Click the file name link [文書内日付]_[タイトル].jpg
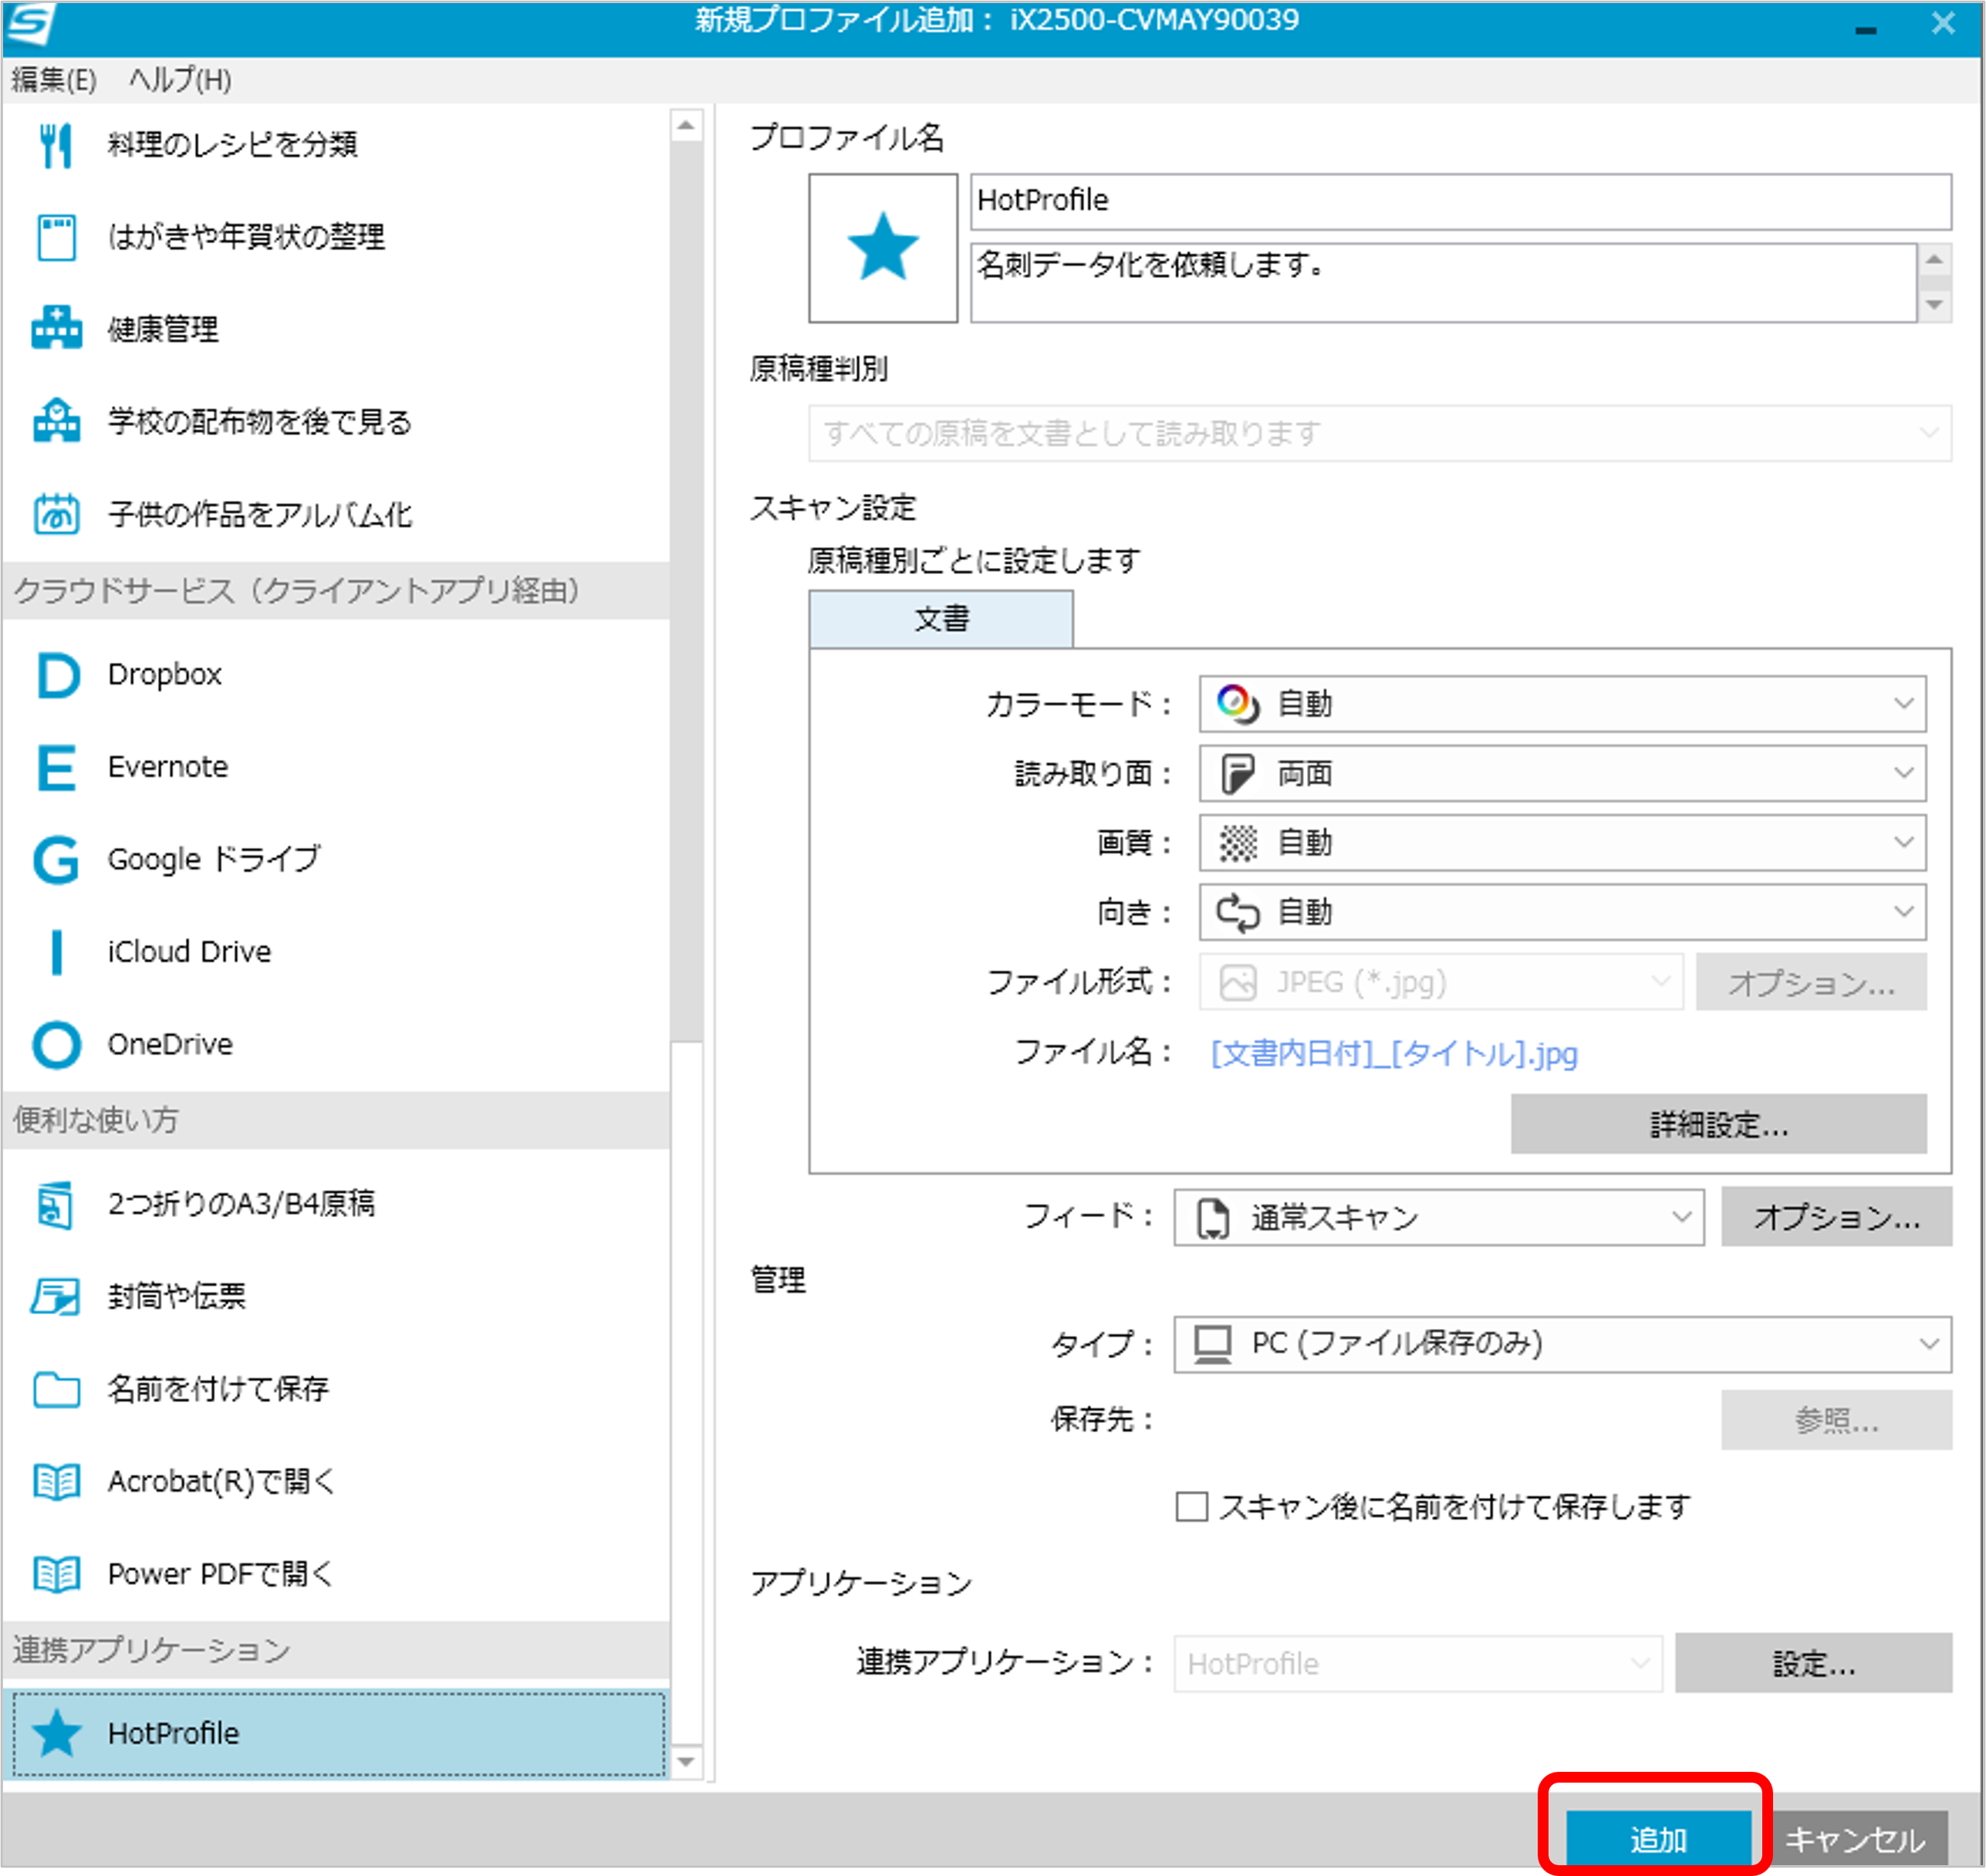 click(1393, 1053)
